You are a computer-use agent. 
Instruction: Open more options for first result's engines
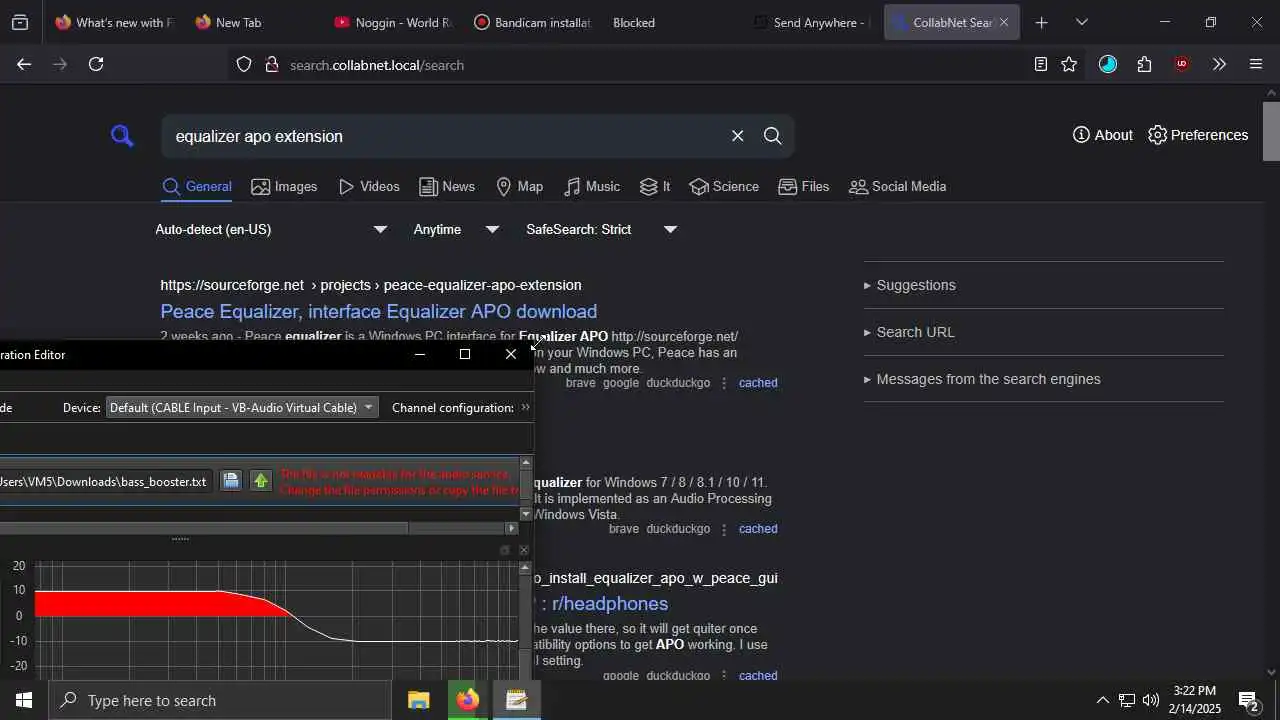(724, 383)
